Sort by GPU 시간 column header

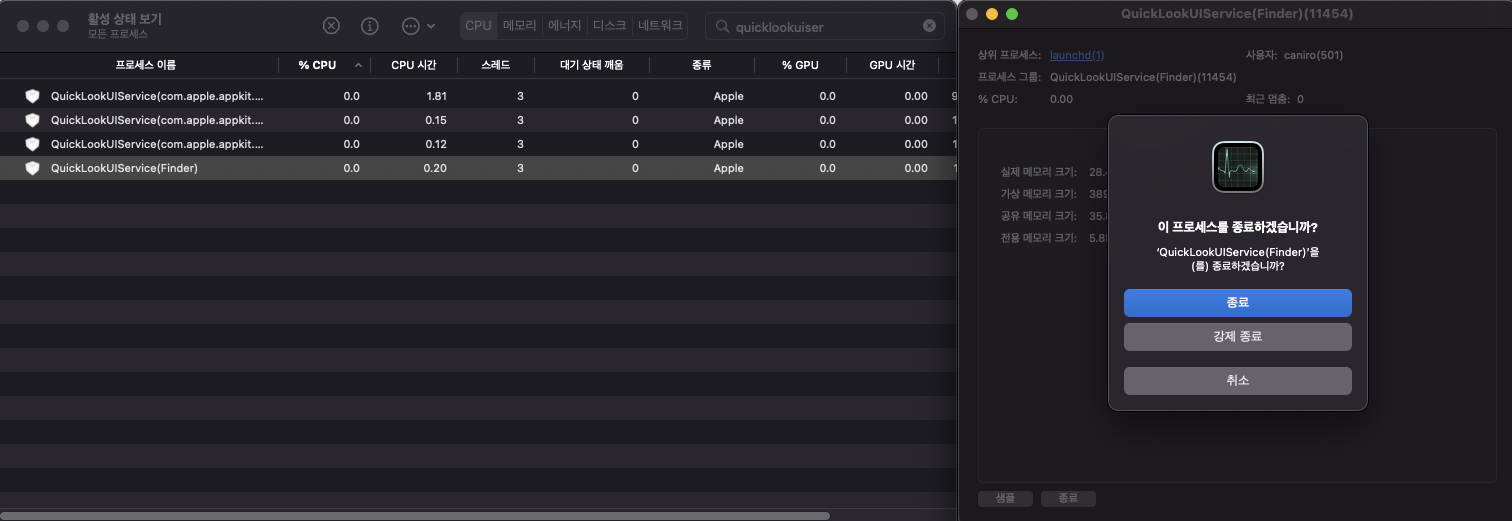(x=892, y=65)
